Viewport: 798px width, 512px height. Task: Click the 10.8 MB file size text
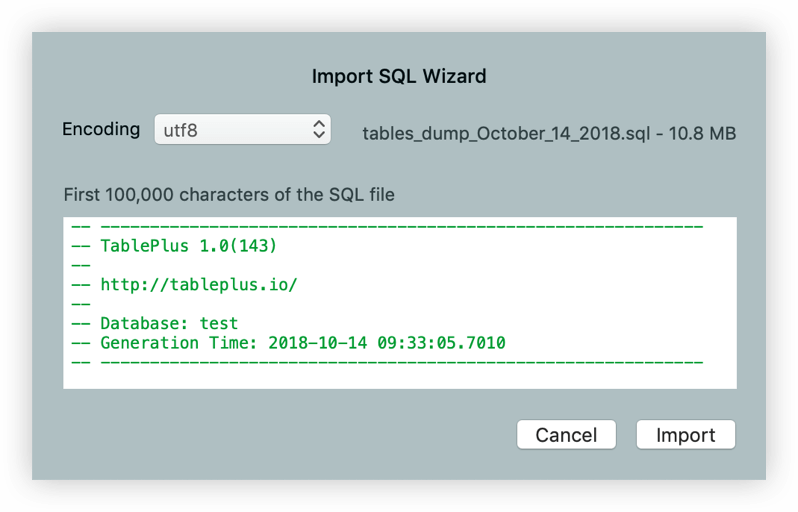pos(709,133)
